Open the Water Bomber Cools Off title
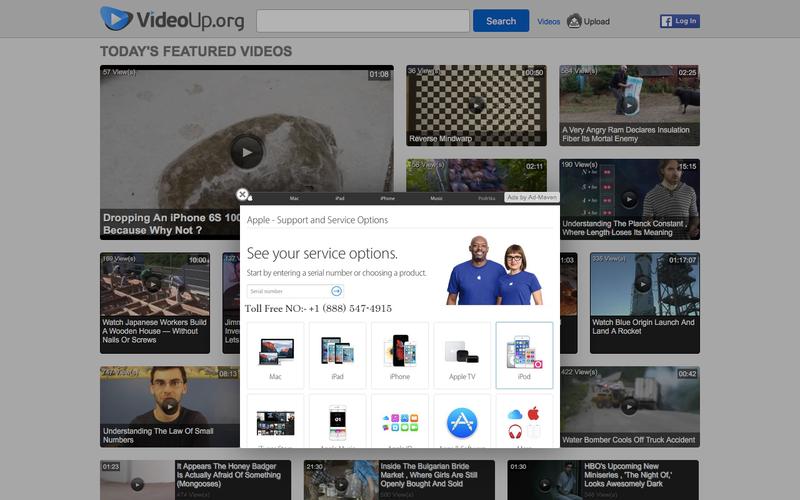Image resolution: width=800 pixels, height=500 pixels. click(629, 440)
